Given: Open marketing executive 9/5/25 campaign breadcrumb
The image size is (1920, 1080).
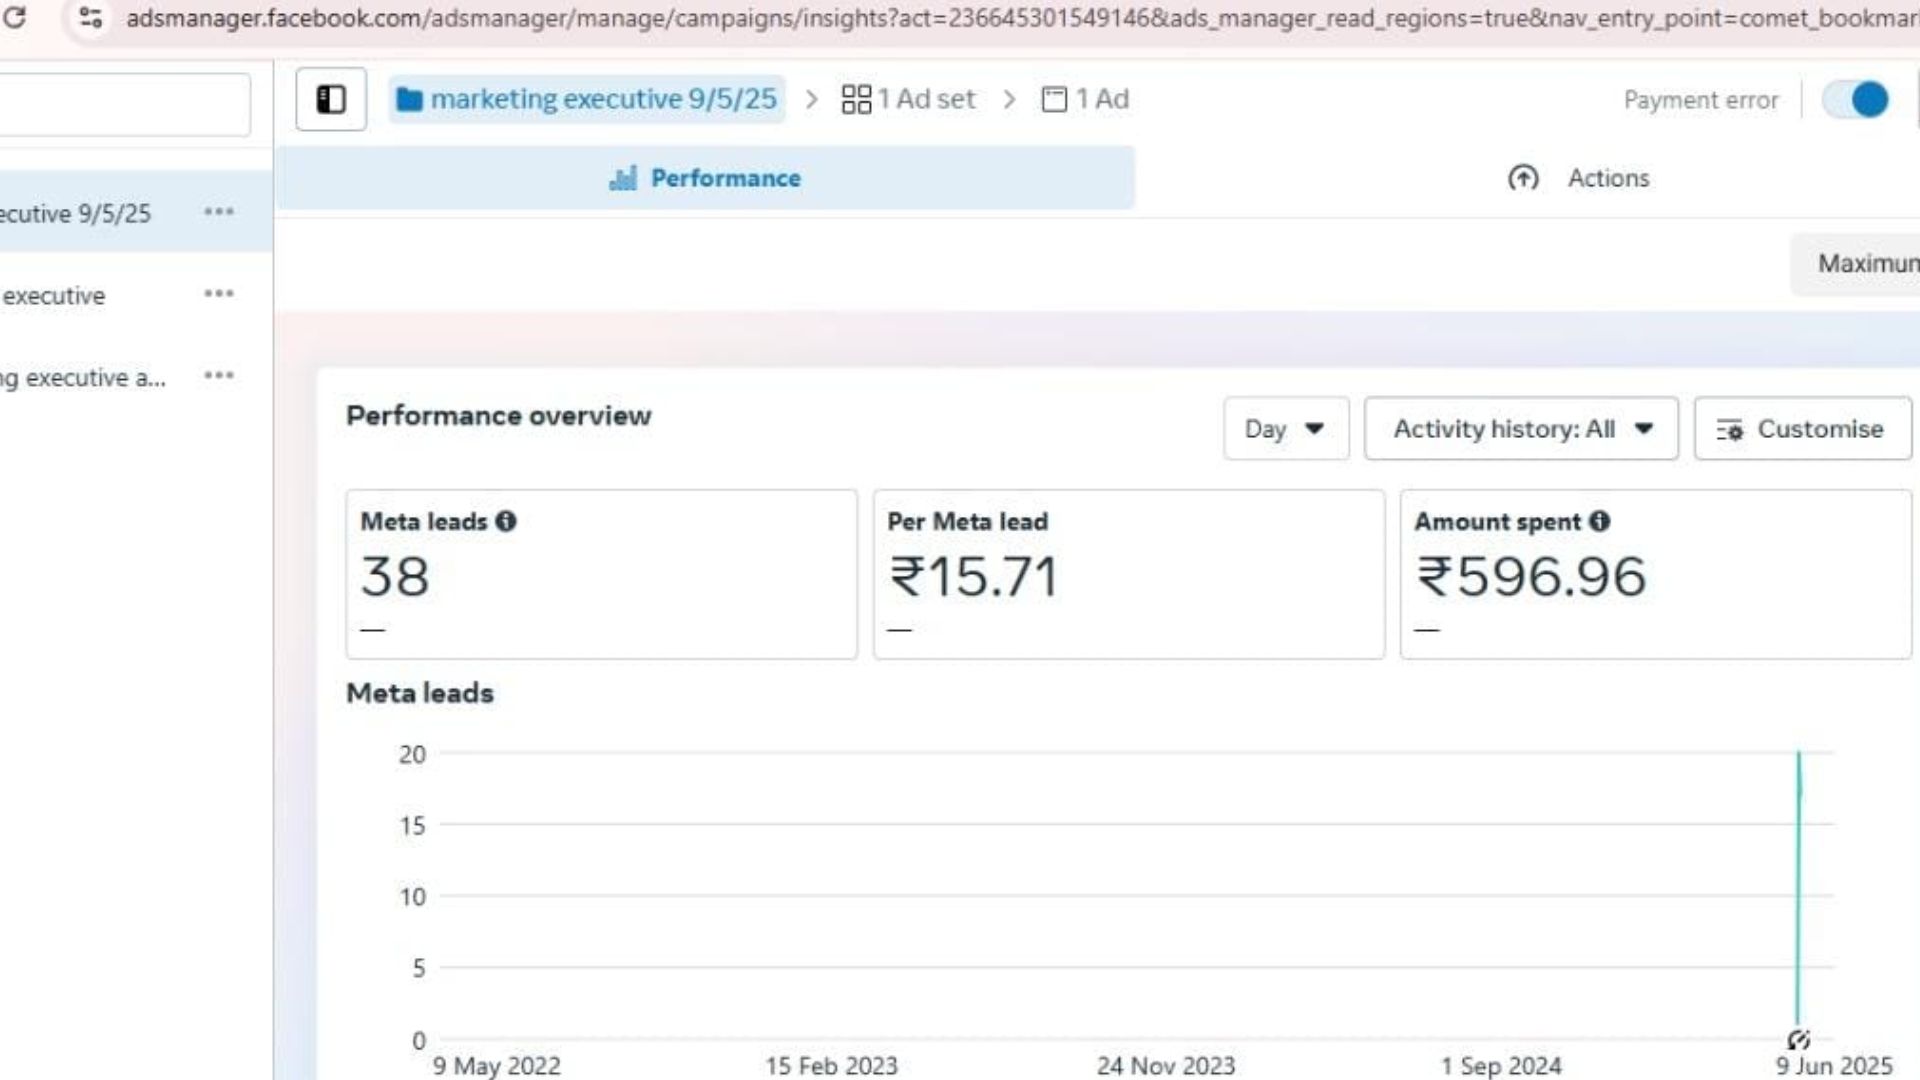Looking at the screenshot, I should coord(587,99).
